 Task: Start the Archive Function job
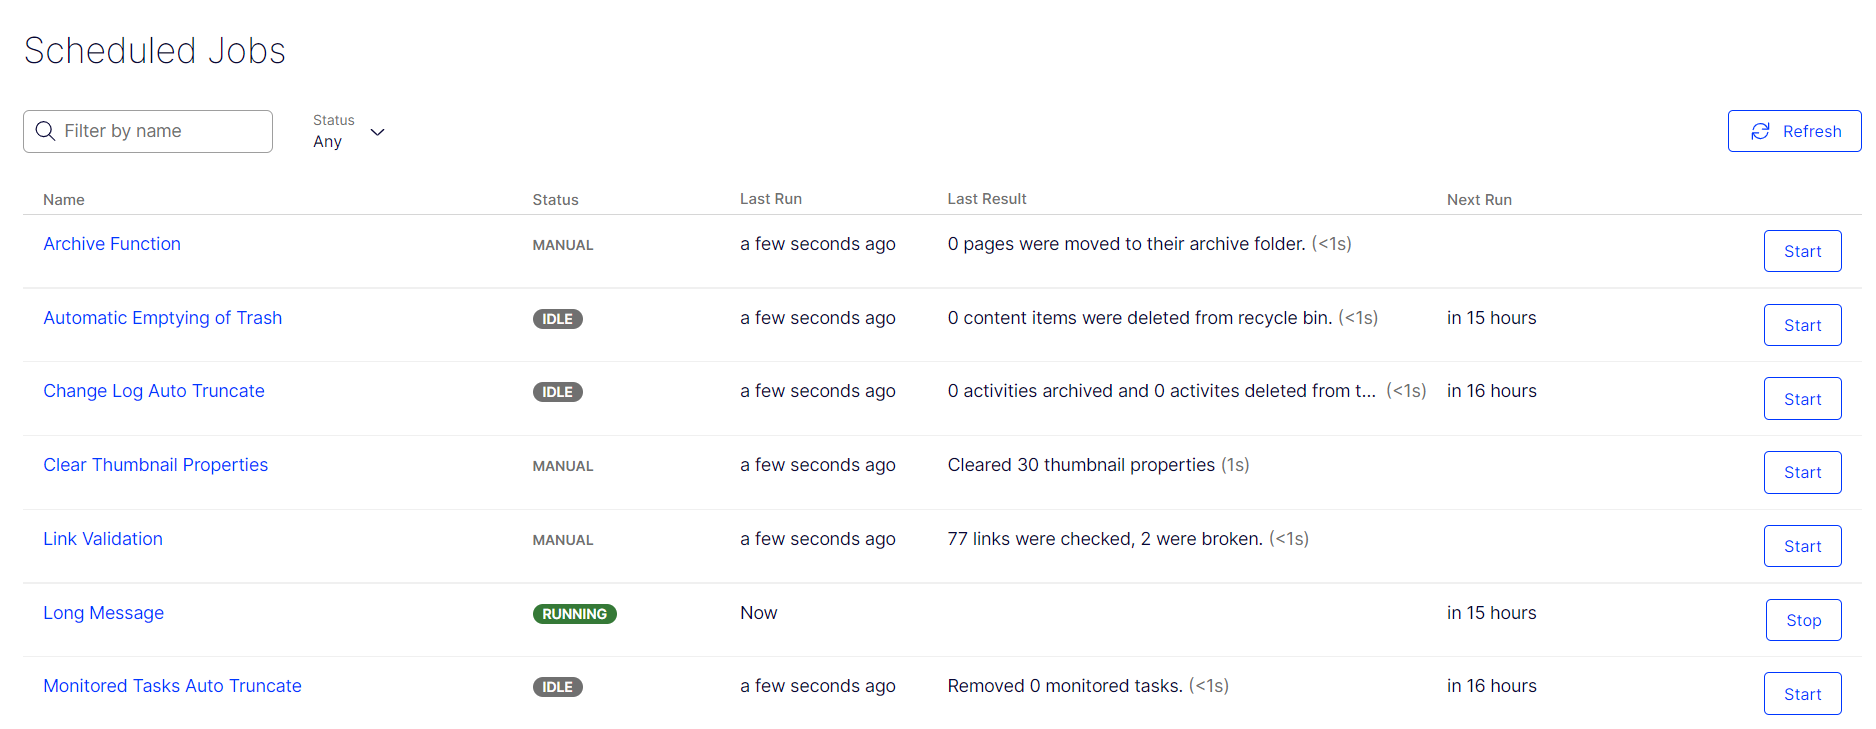pyautogui.click(x=1802, y=251)
